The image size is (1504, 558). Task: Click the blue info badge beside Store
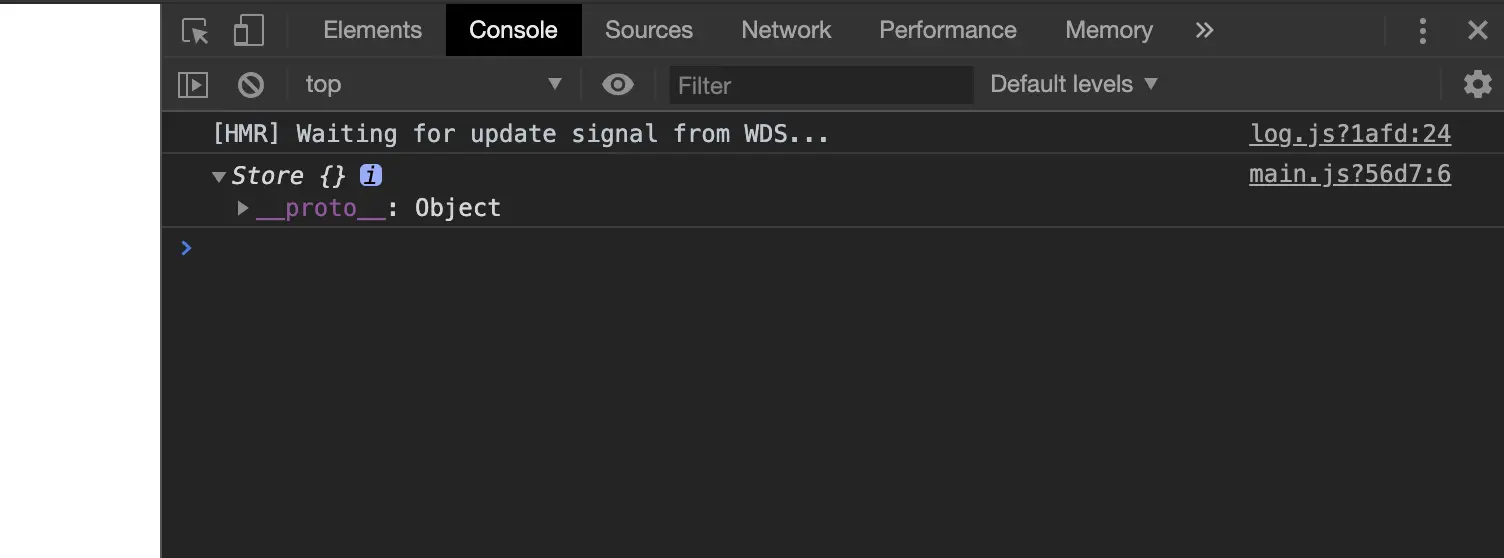click(371, 176)
